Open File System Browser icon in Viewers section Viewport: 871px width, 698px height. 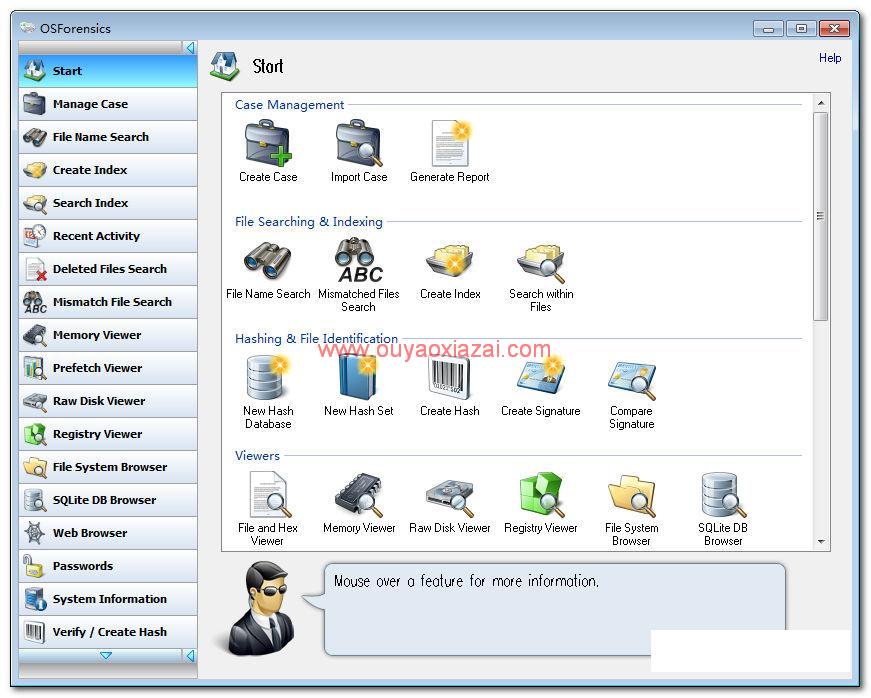[x=632, y=495]
